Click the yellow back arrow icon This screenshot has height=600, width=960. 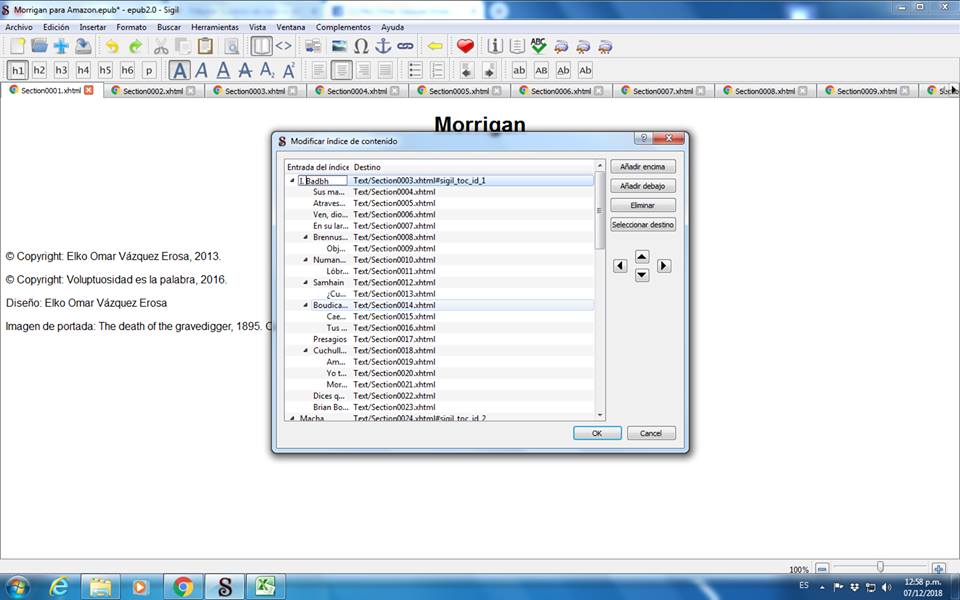[435, 46]
